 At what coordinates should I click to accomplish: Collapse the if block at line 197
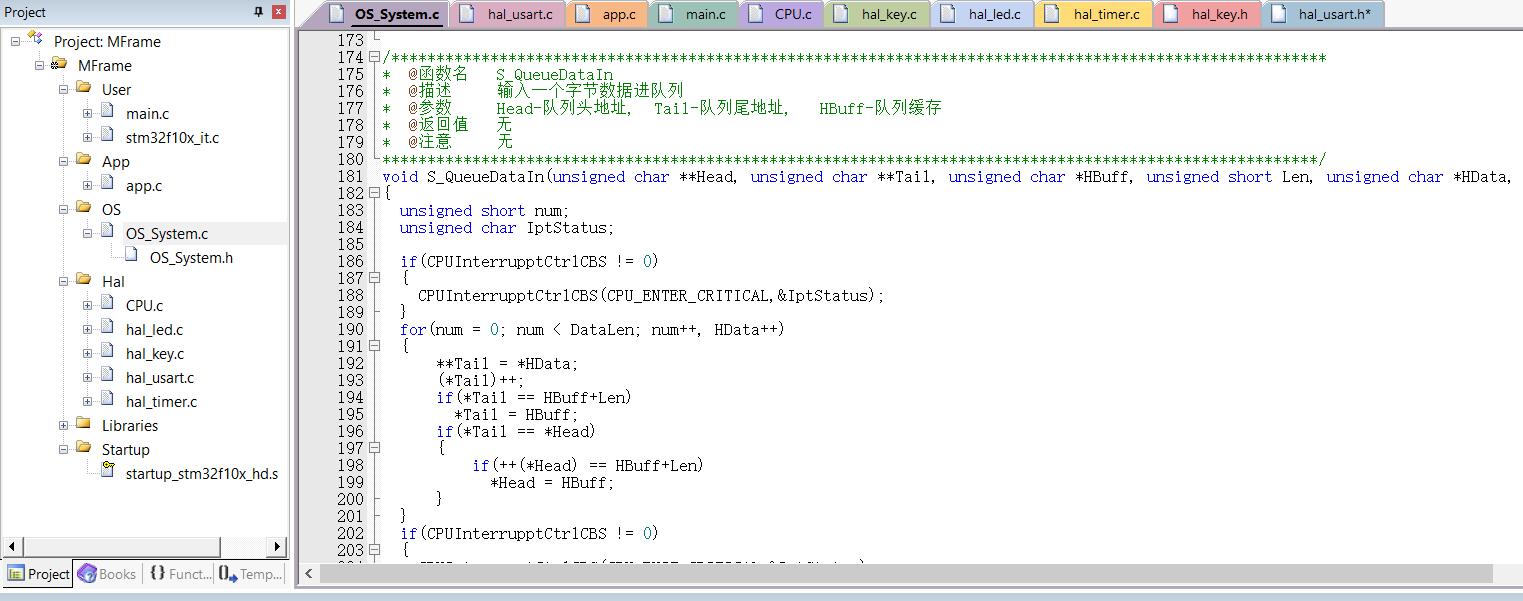[x=374, y=448]
